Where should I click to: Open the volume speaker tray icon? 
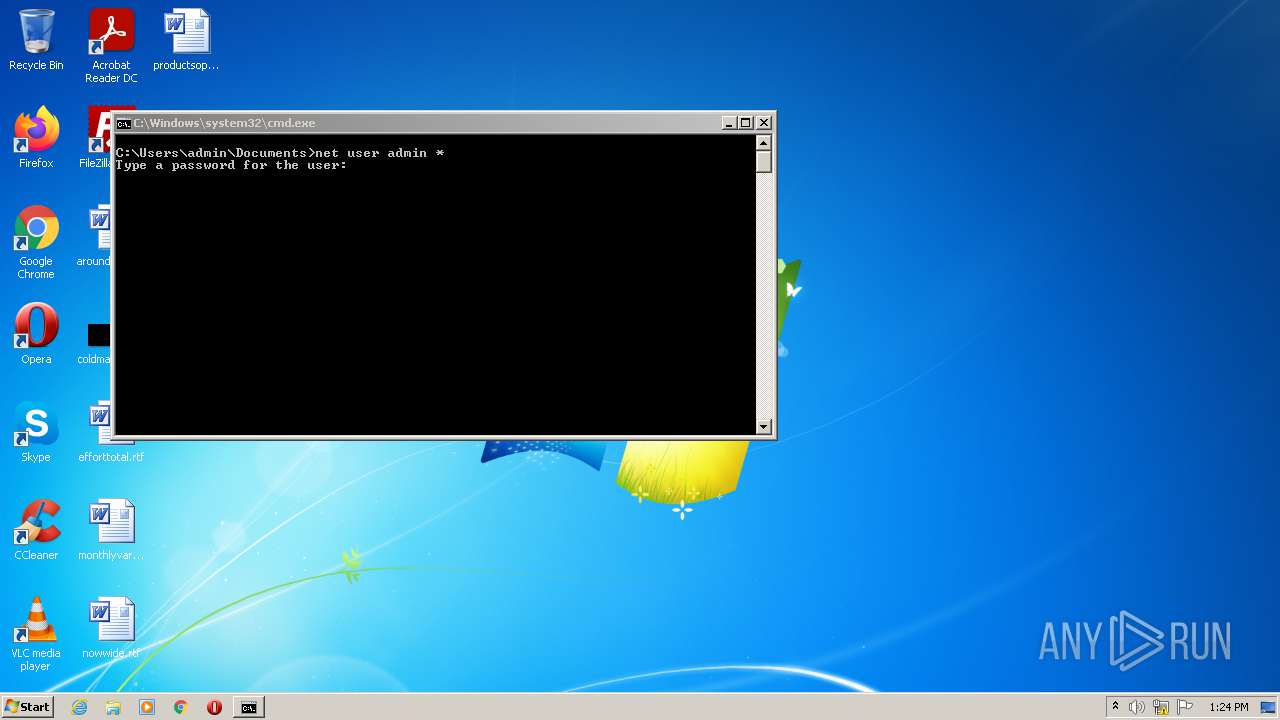(1137, 707)
